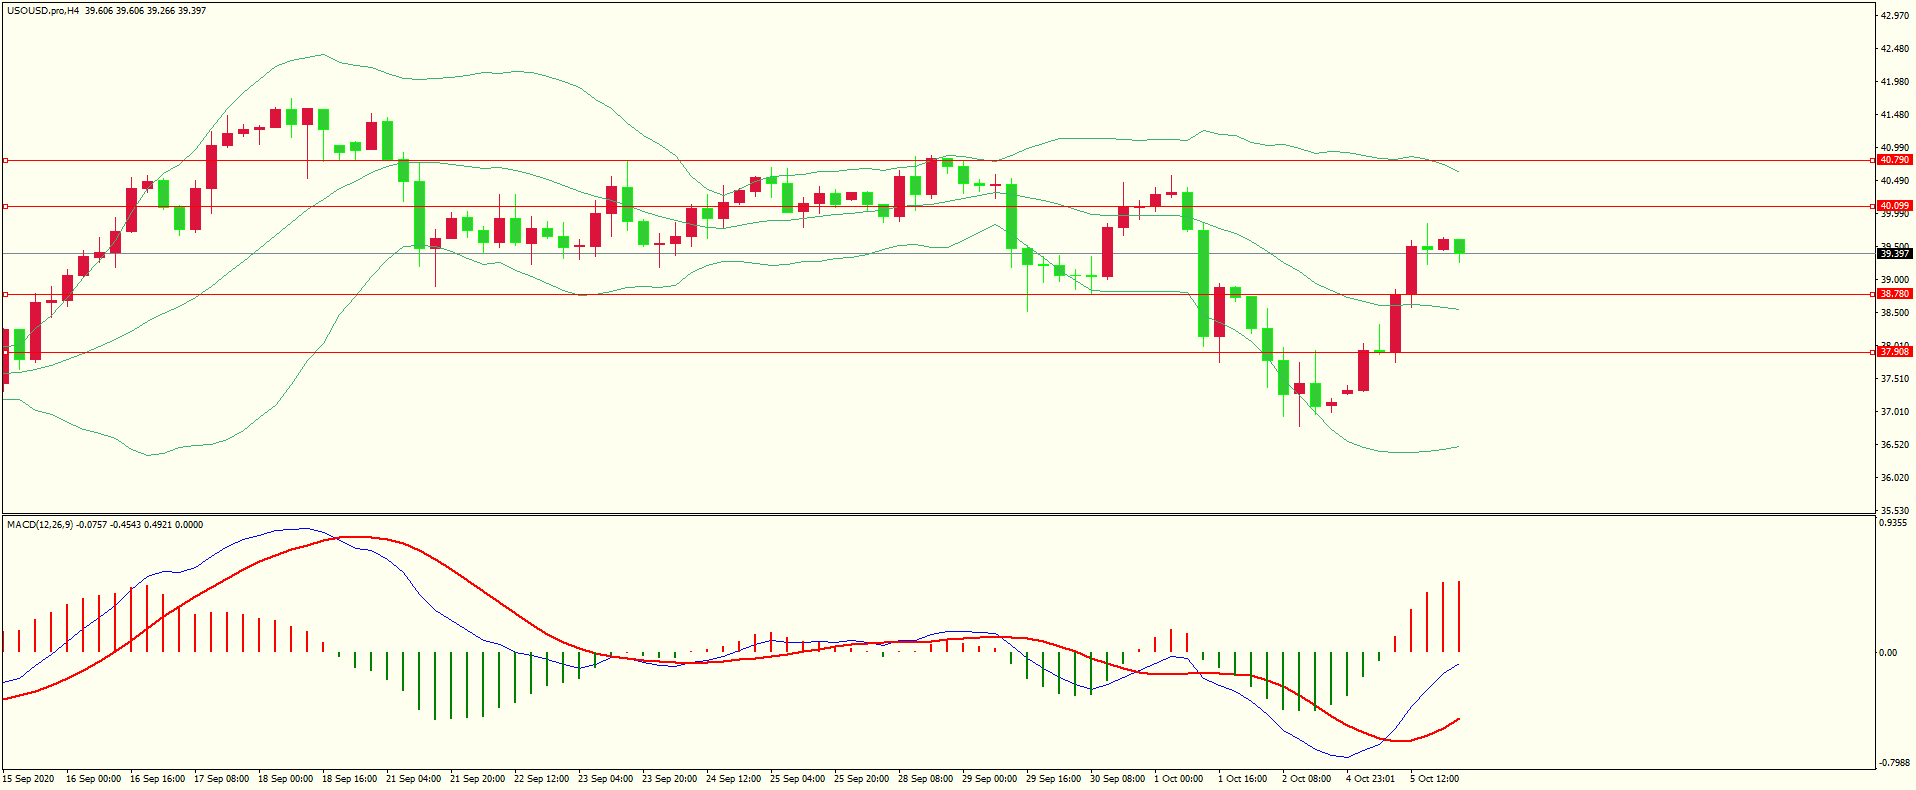Click left-edge handle of the 38.780 line
The width and height of the screenshot is (1916, 790).
pyautogui.click(x=5, y=294)
